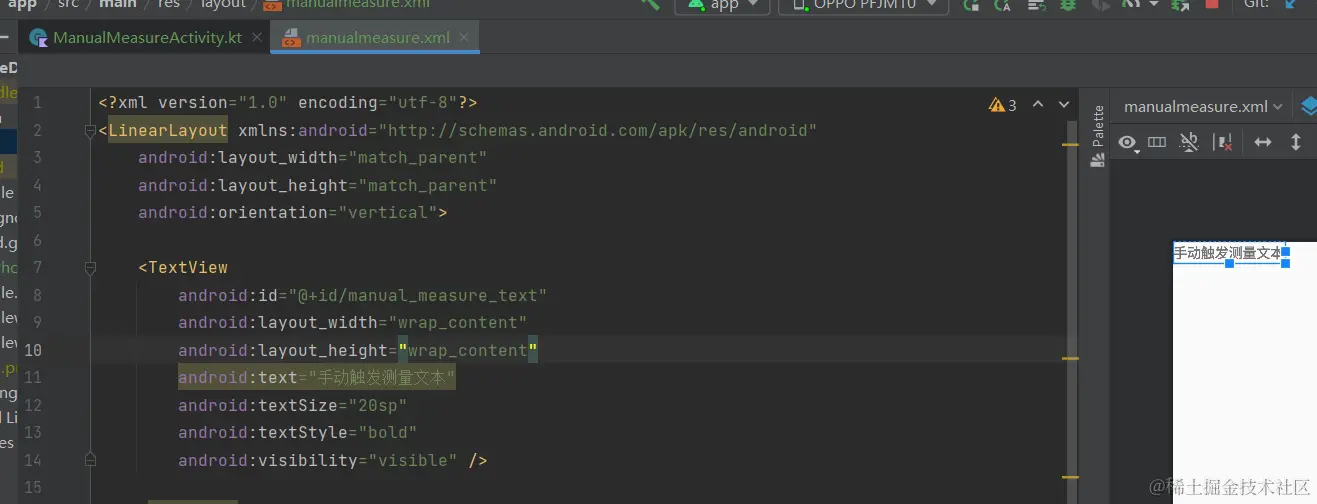
Task: Click line number 5 in the gutter
Action: (37, 213)
